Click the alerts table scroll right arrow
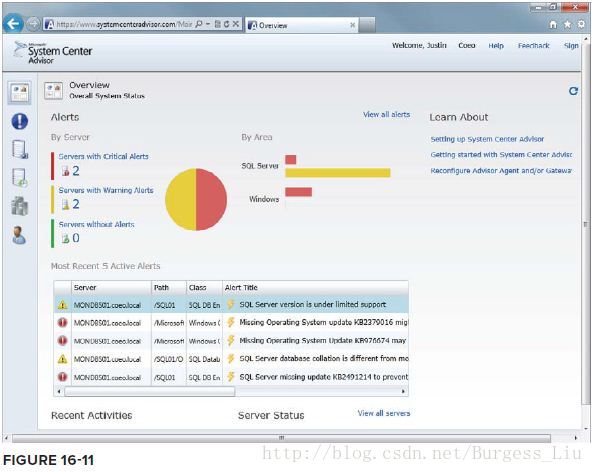The width and height of the screenshot is (593, 473). coord(403,392)
